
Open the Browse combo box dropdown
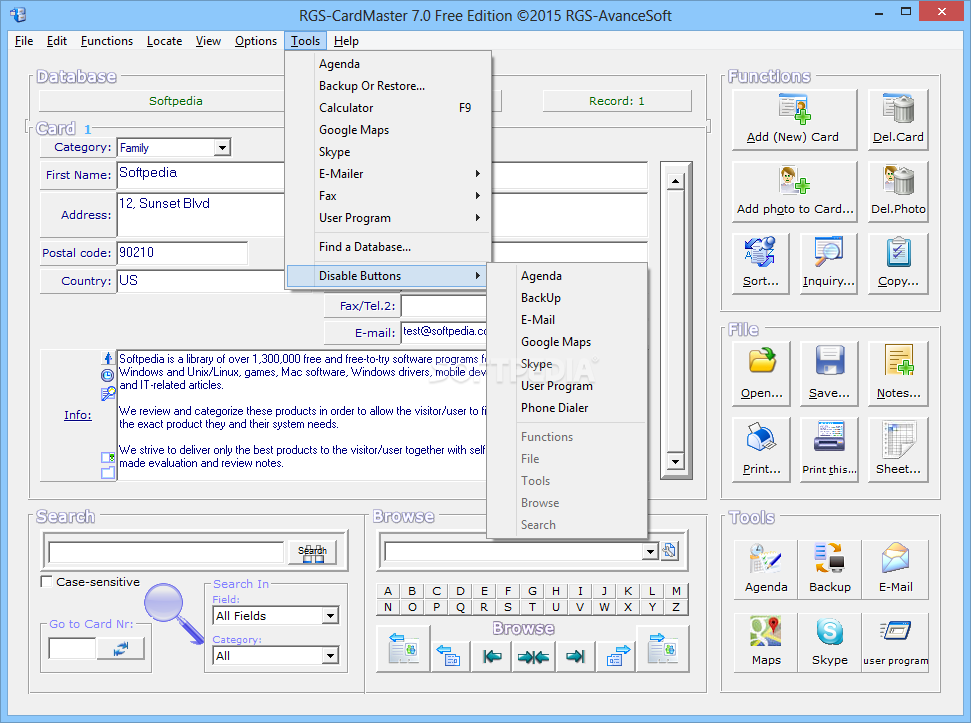(650, 552)
